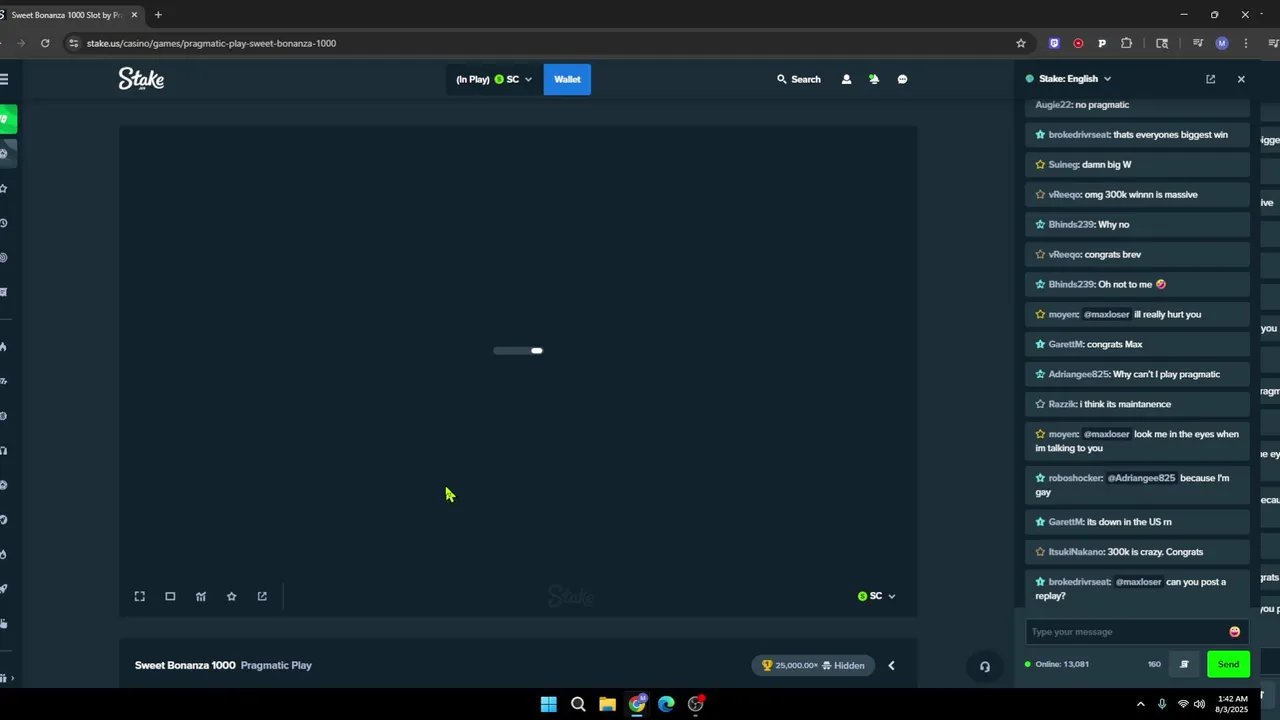Open the Windows Start menu
Image resolution: width=1280 pixels, height=720 pixels.
pos(549,704)
